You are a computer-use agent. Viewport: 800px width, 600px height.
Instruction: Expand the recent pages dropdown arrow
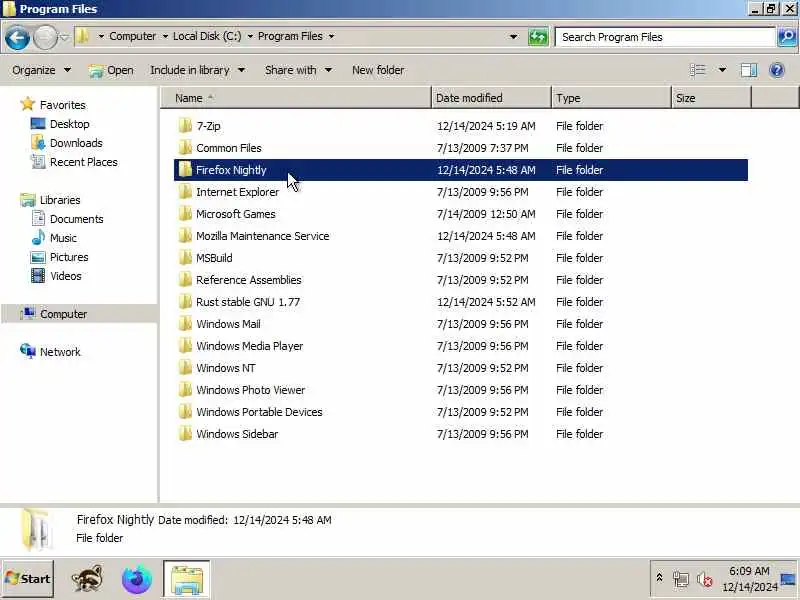(64, 37)
